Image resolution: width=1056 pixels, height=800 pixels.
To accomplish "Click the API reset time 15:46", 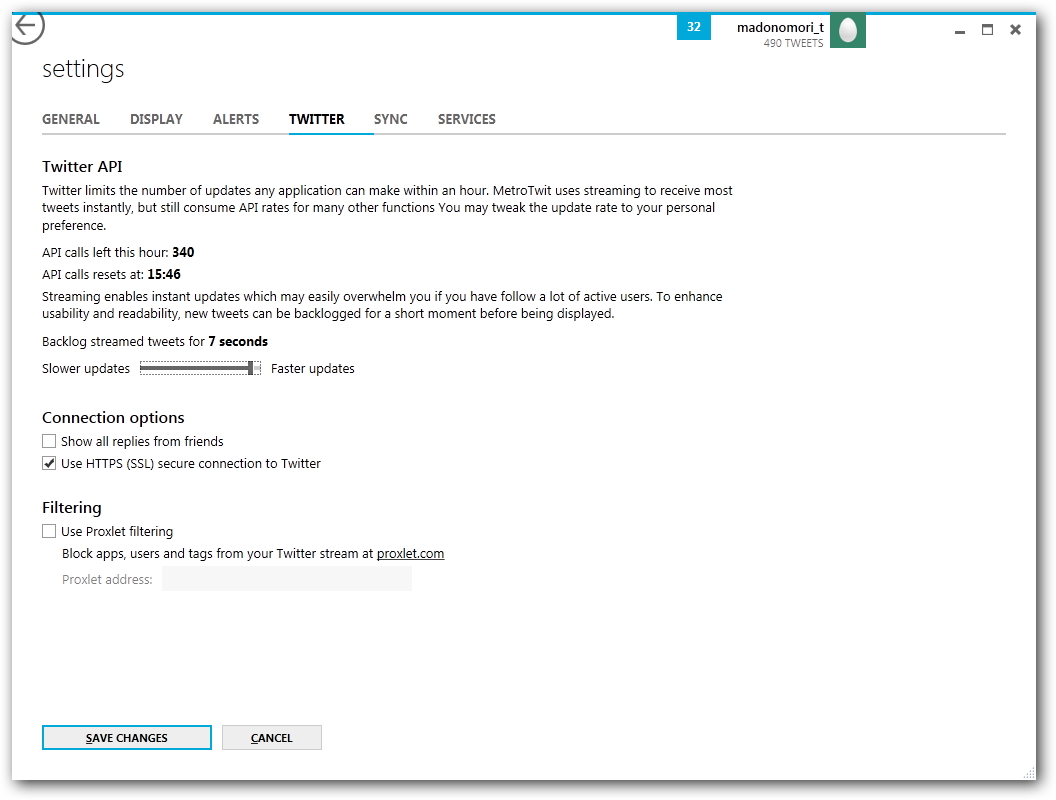I will (x=164, y=275).
